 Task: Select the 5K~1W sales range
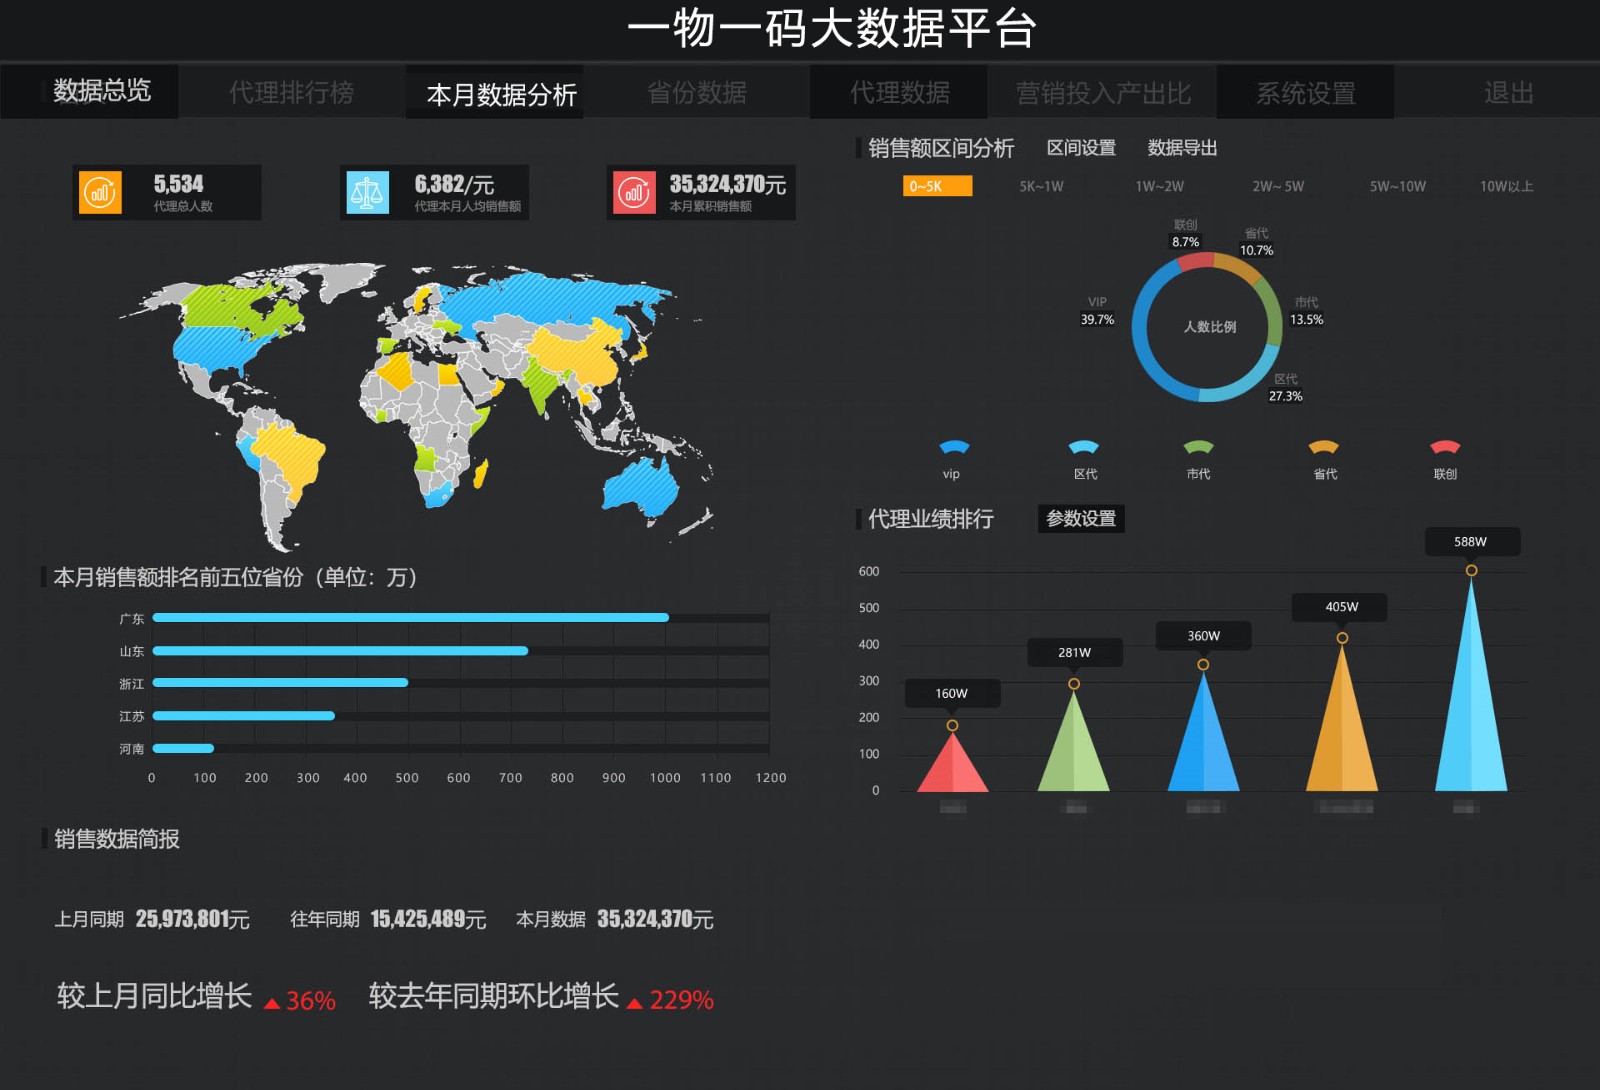pyautogui.click(x=1041, y=186)
